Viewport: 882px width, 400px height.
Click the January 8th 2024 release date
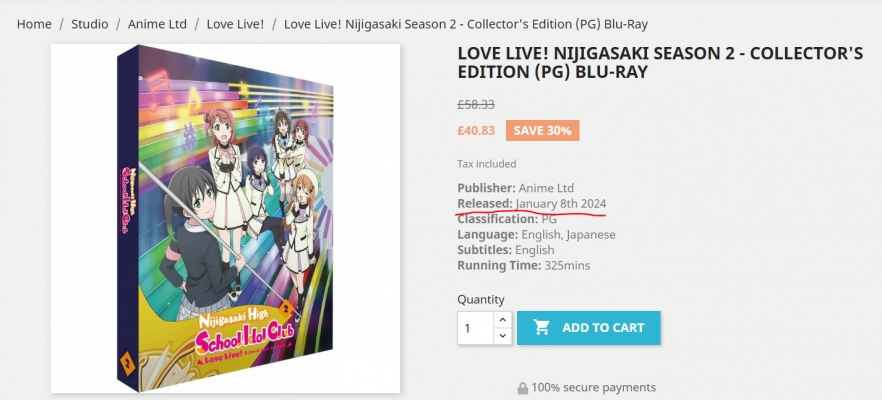568,203
